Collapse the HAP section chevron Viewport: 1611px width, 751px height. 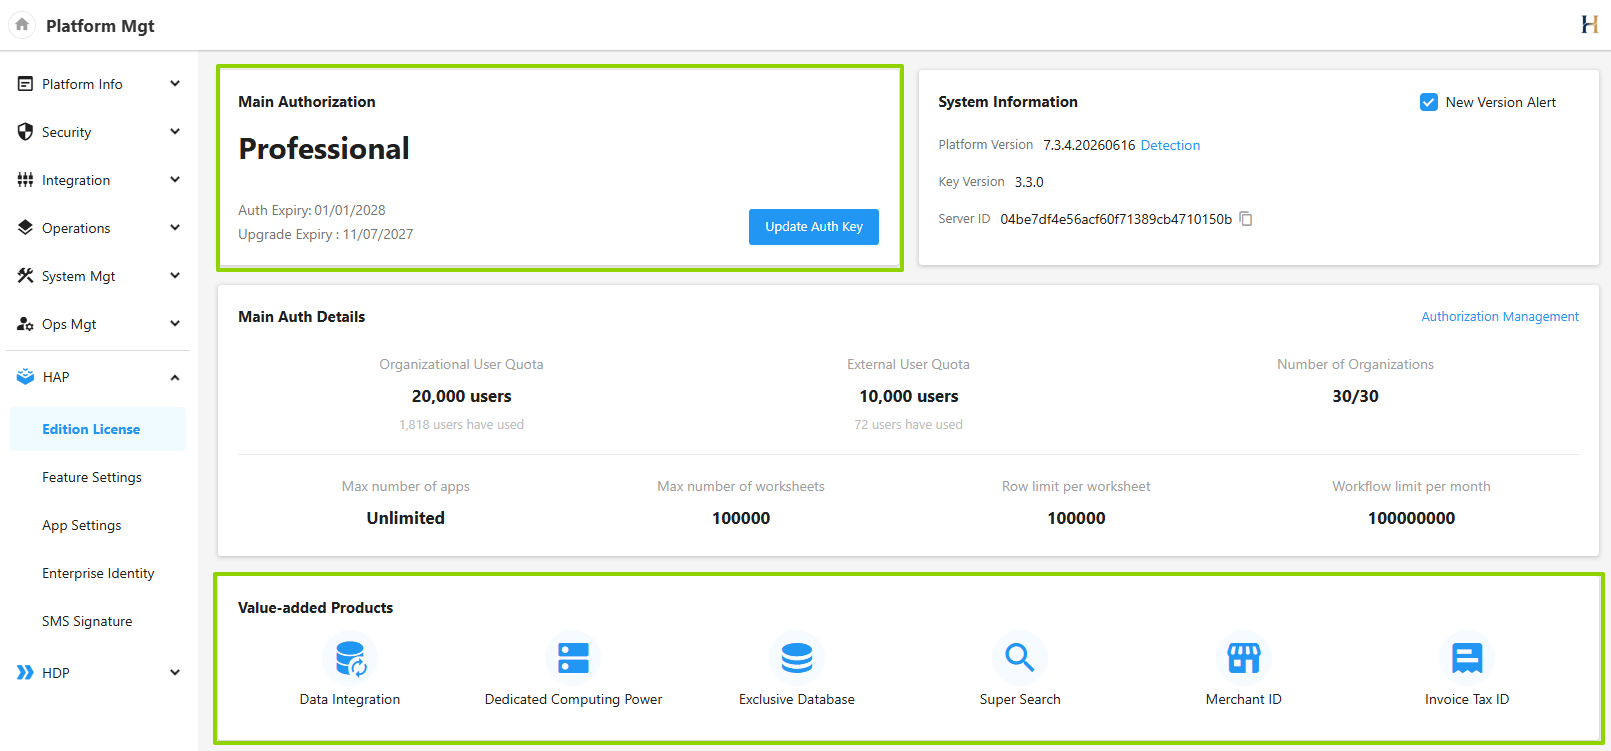[175, 377]
